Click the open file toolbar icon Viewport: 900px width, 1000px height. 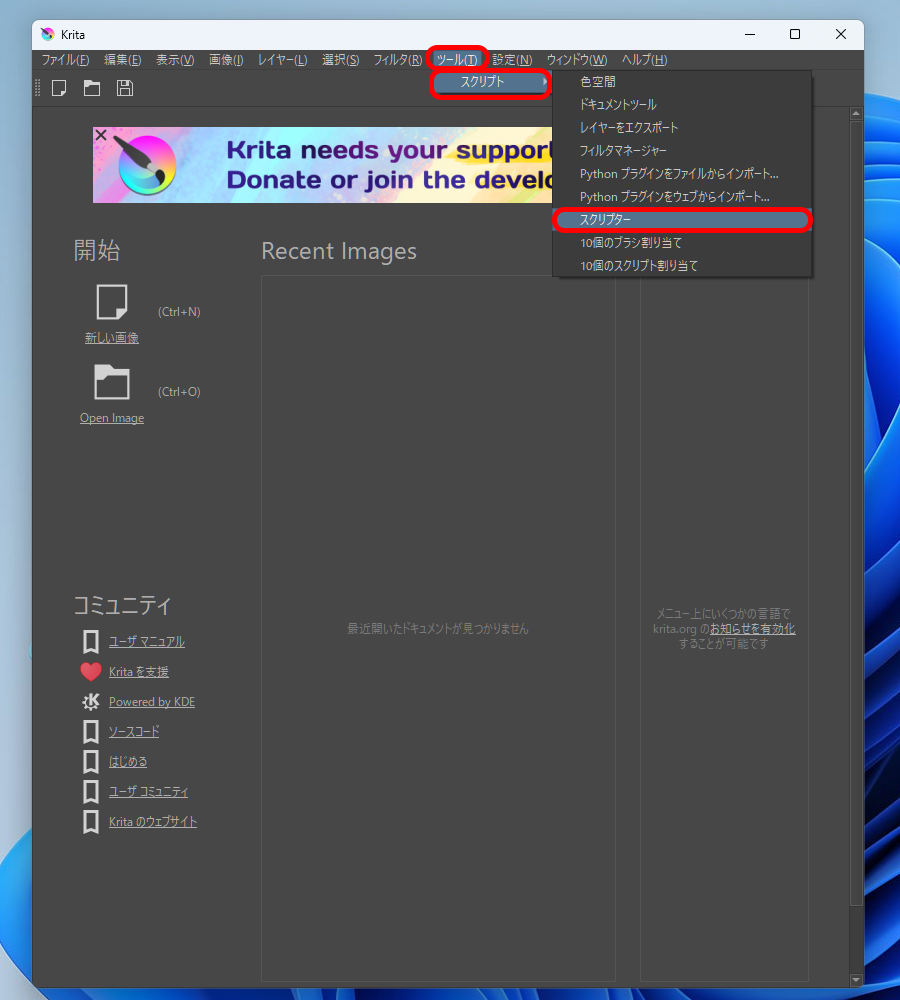(92, 88)
